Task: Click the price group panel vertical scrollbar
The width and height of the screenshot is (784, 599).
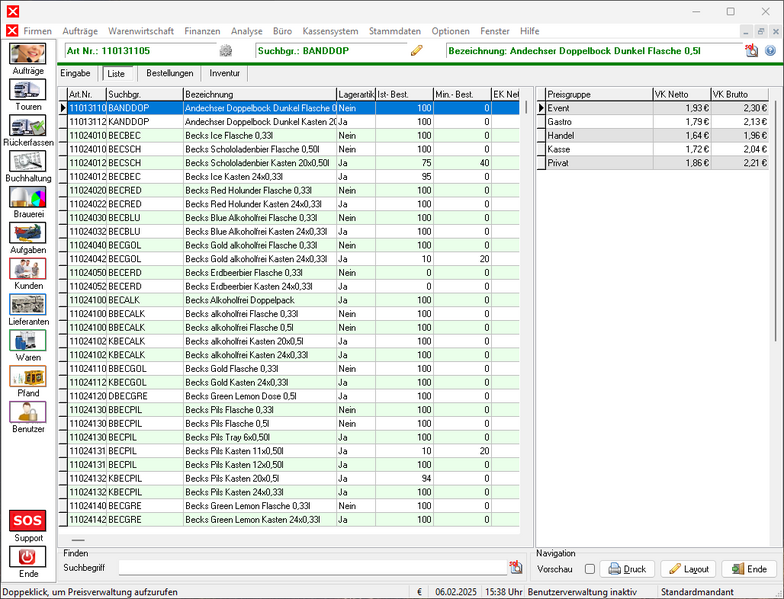Action: tap(776, 221)
